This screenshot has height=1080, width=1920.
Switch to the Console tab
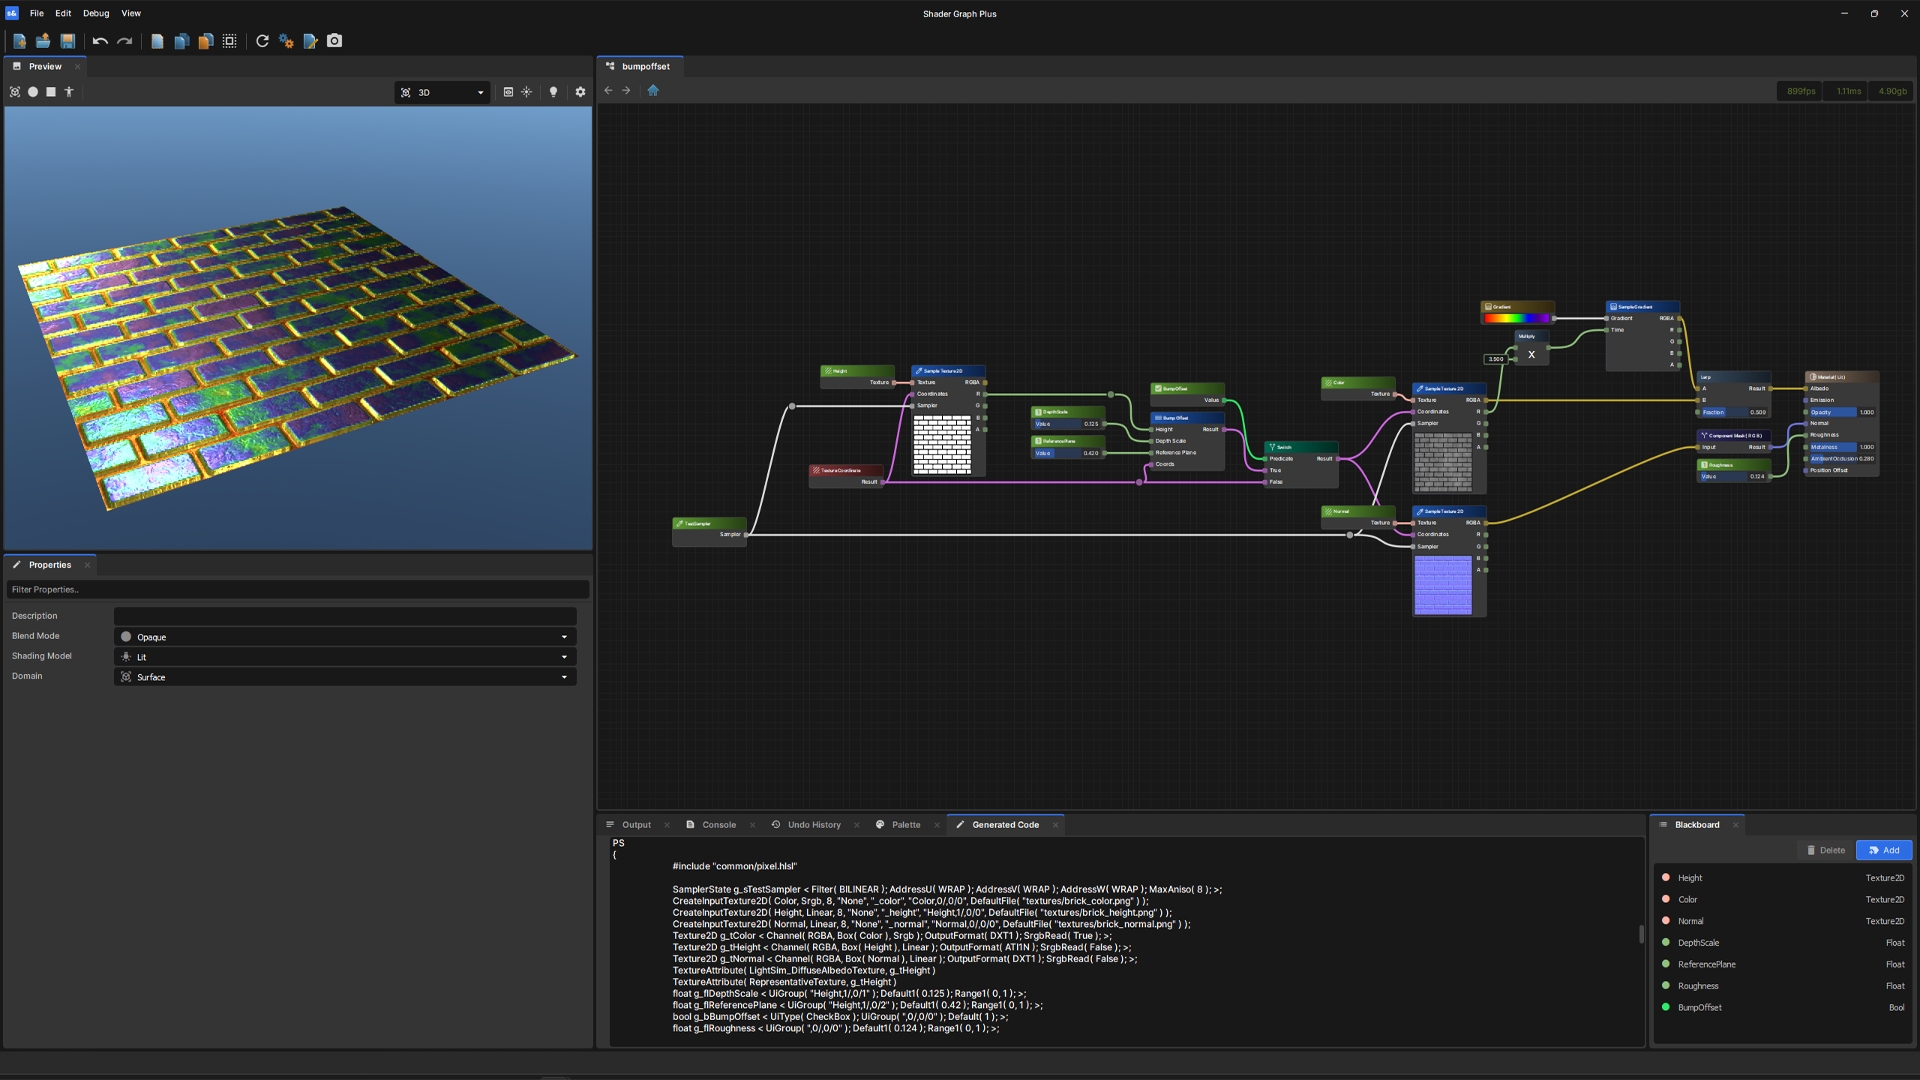pyautogui.click(x=718, y=825)
